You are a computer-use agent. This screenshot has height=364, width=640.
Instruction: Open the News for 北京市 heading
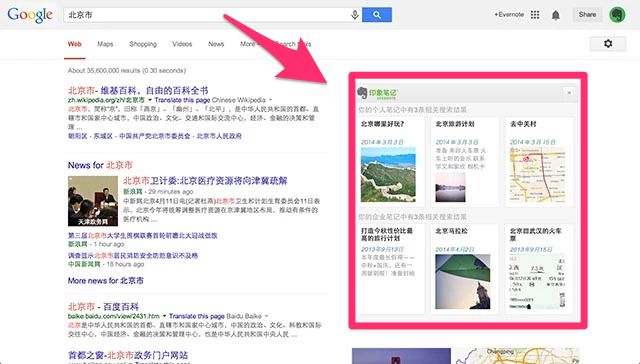click(x=100, y=165)
